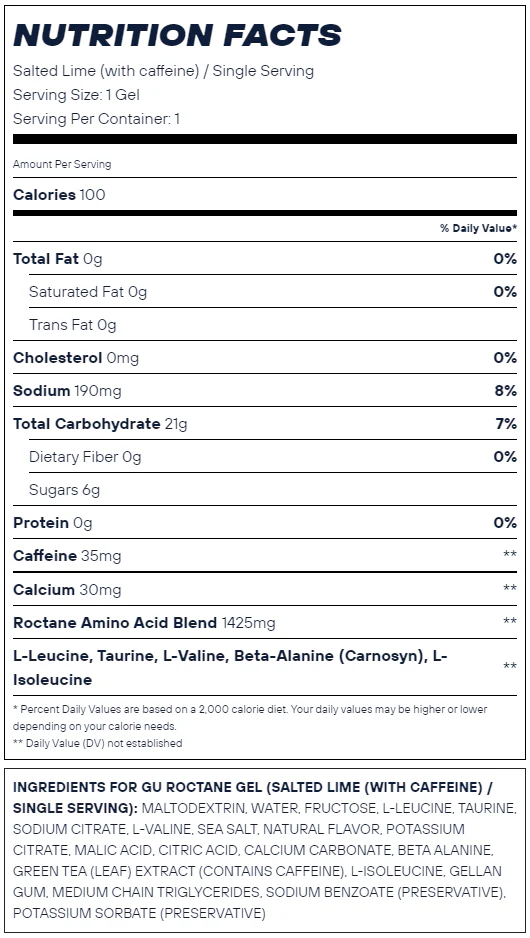
Task: Click the Sodium 8% daily value
Action: click(x=505, y=391)
